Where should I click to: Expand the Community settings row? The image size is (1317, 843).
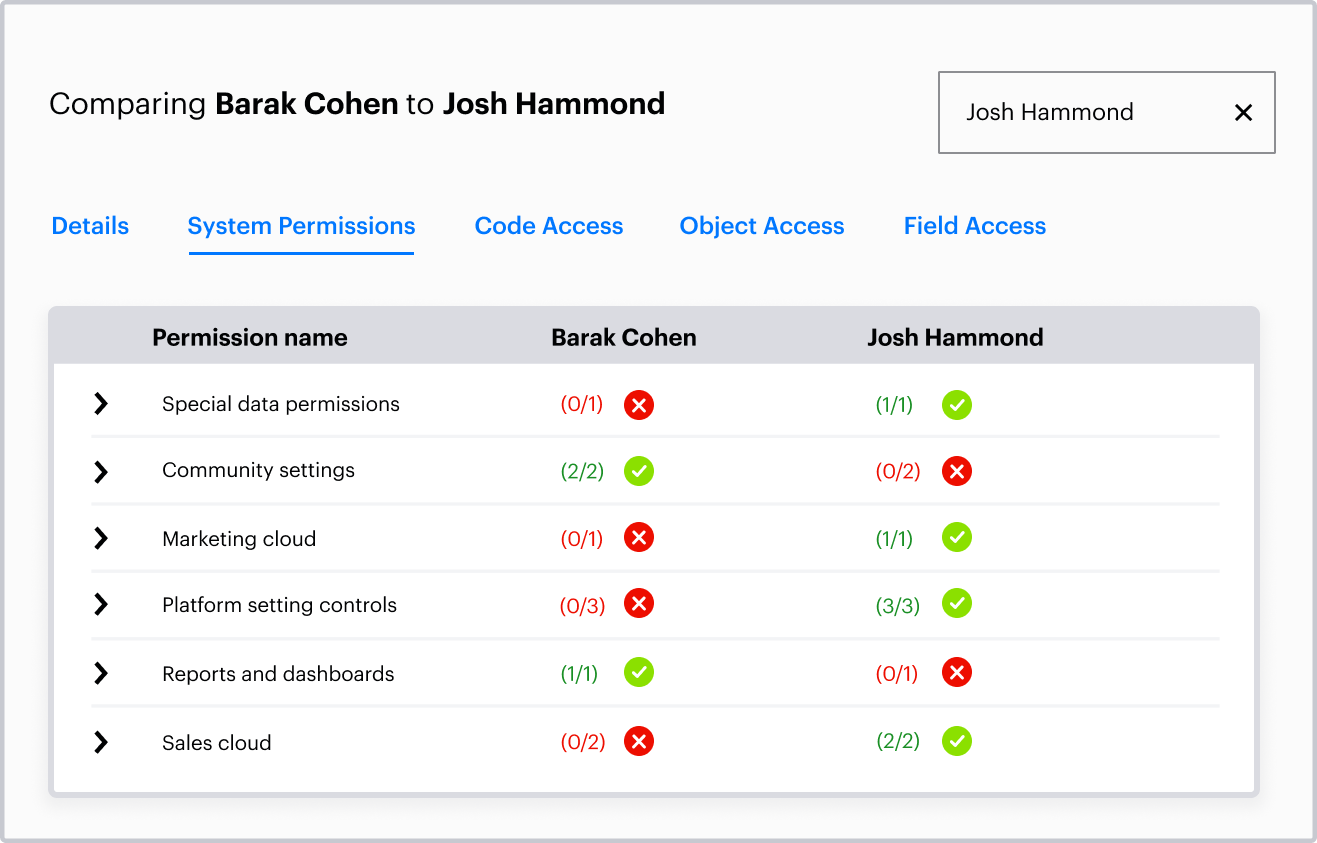click(x=101, y=471)
